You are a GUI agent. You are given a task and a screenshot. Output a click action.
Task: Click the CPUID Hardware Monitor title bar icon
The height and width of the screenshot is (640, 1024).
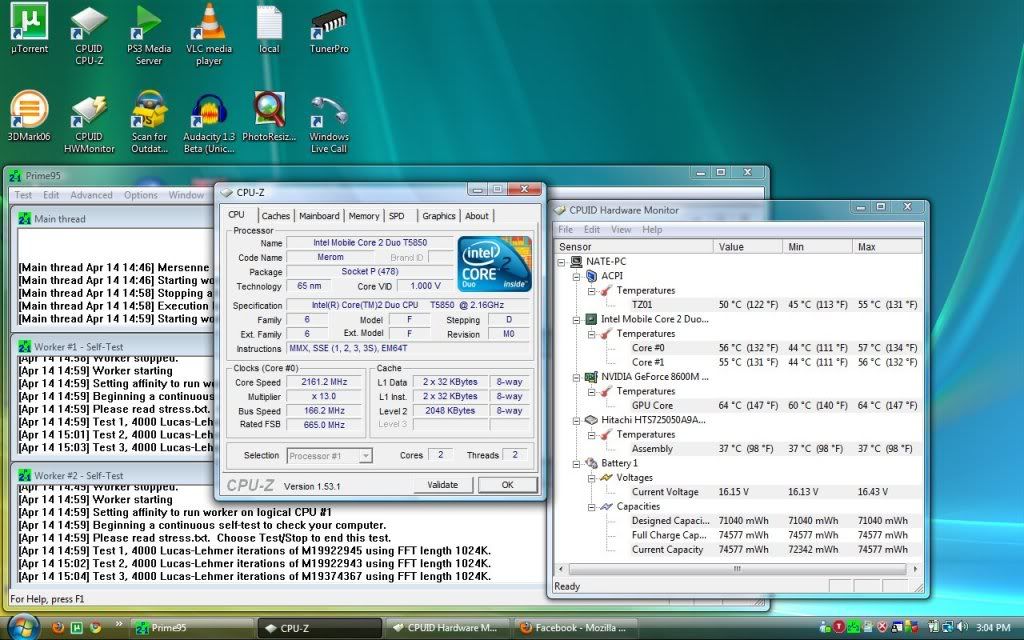[x=560, y=210]
